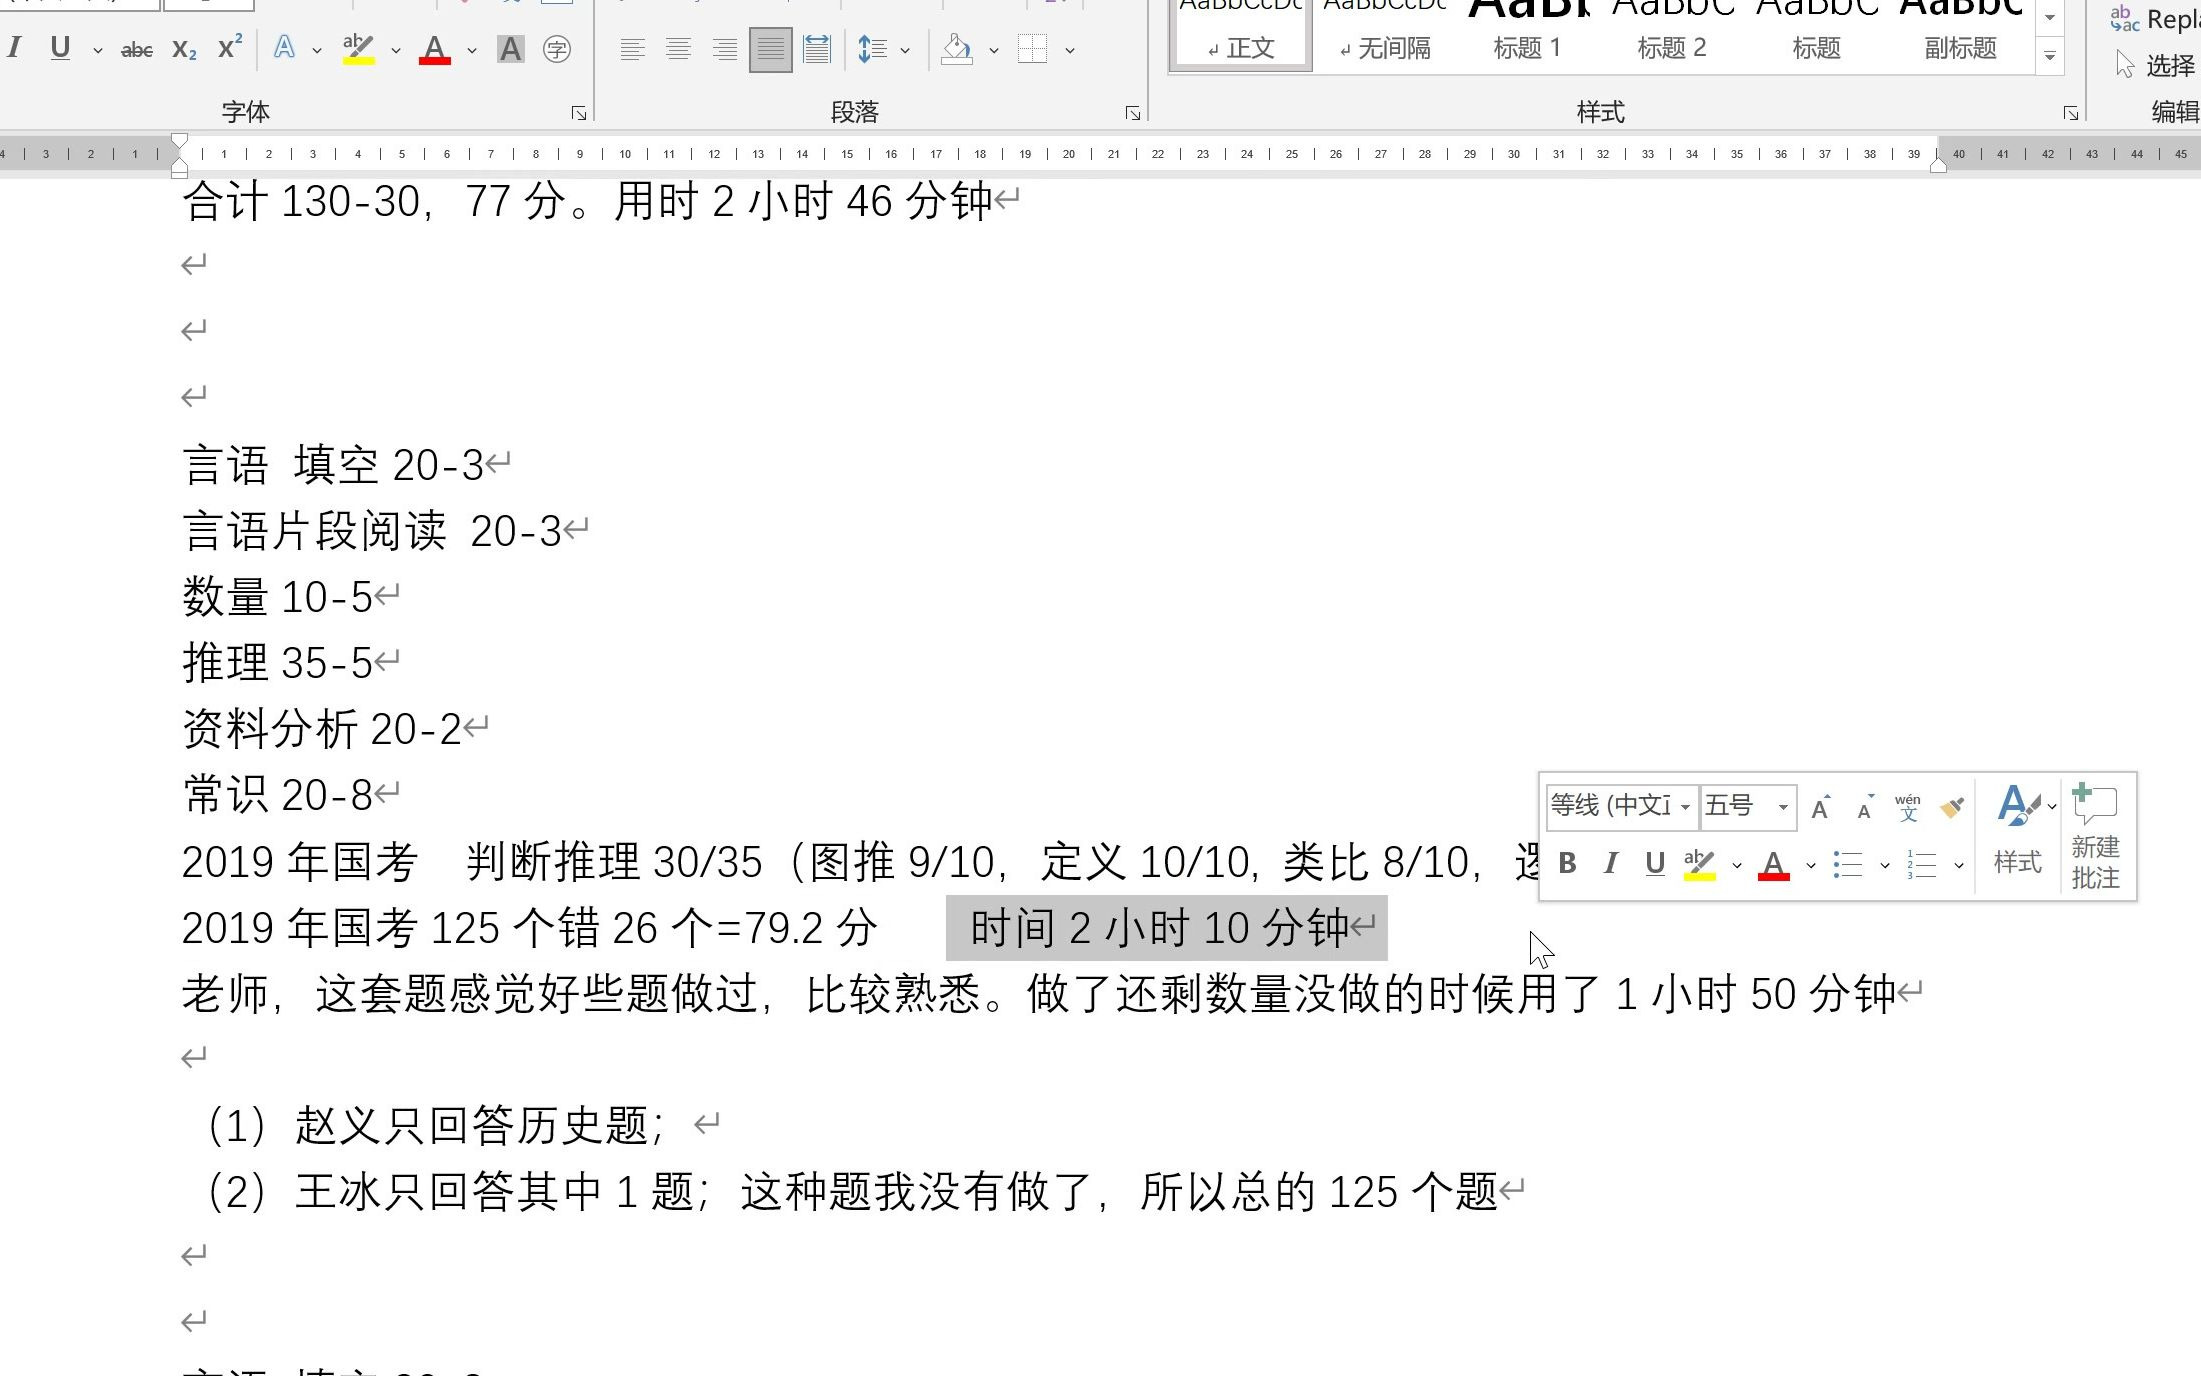Image resolution: width=2201 pixels, height=1376 pixels.
Task: Open Paragraph dialog launcher
Action: (x=1132, y=113)
